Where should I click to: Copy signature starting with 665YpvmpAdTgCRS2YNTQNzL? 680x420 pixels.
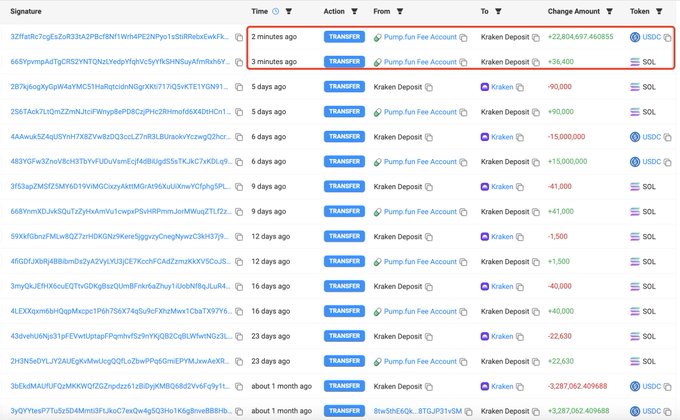[x=239, y=62]
